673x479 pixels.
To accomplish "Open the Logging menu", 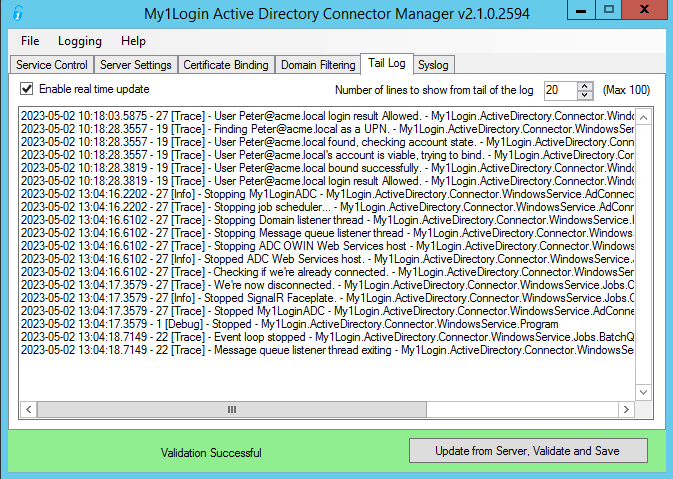I will 80,41.
